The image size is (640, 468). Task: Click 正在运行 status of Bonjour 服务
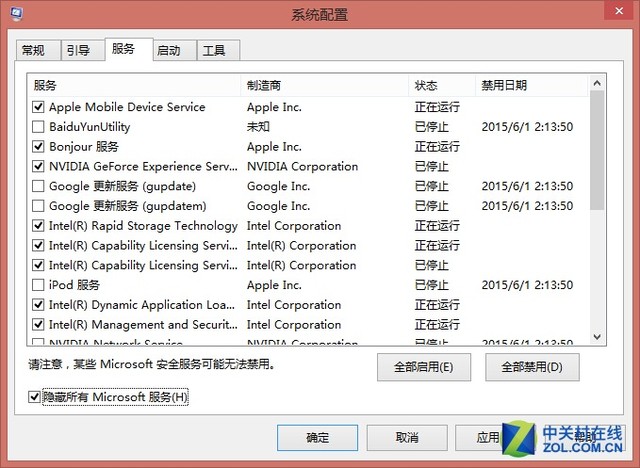pos(437,146)
